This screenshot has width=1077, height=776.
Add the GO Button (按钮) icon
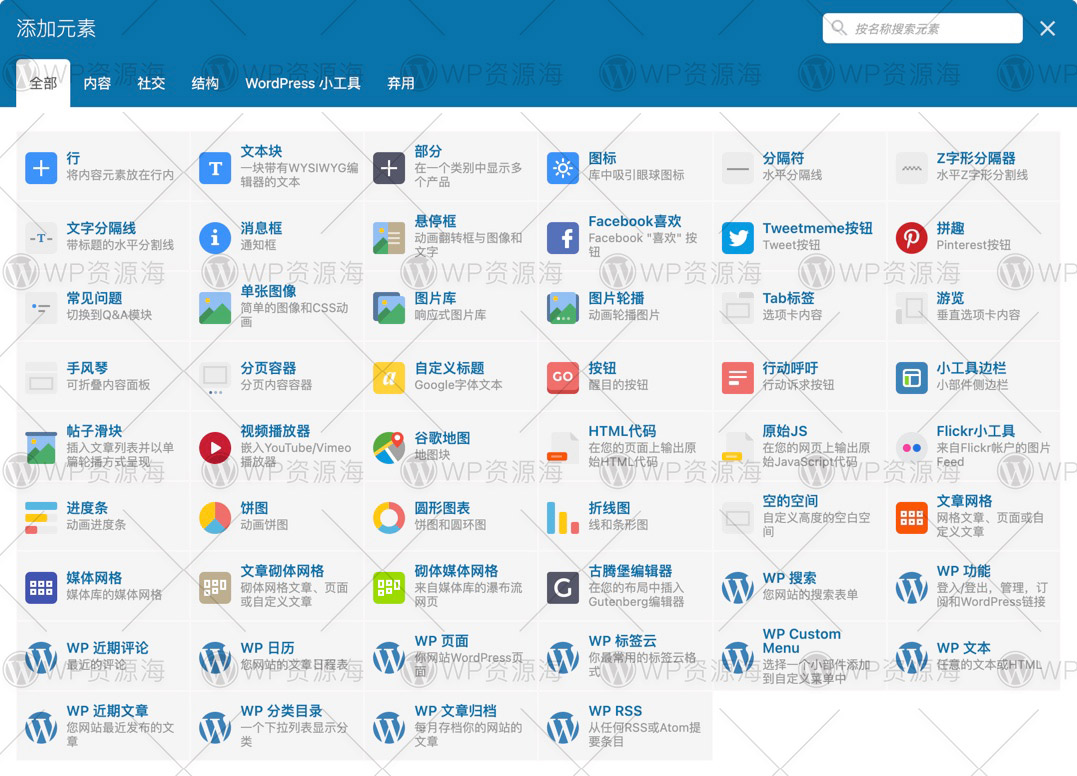(x=563, y=377)
